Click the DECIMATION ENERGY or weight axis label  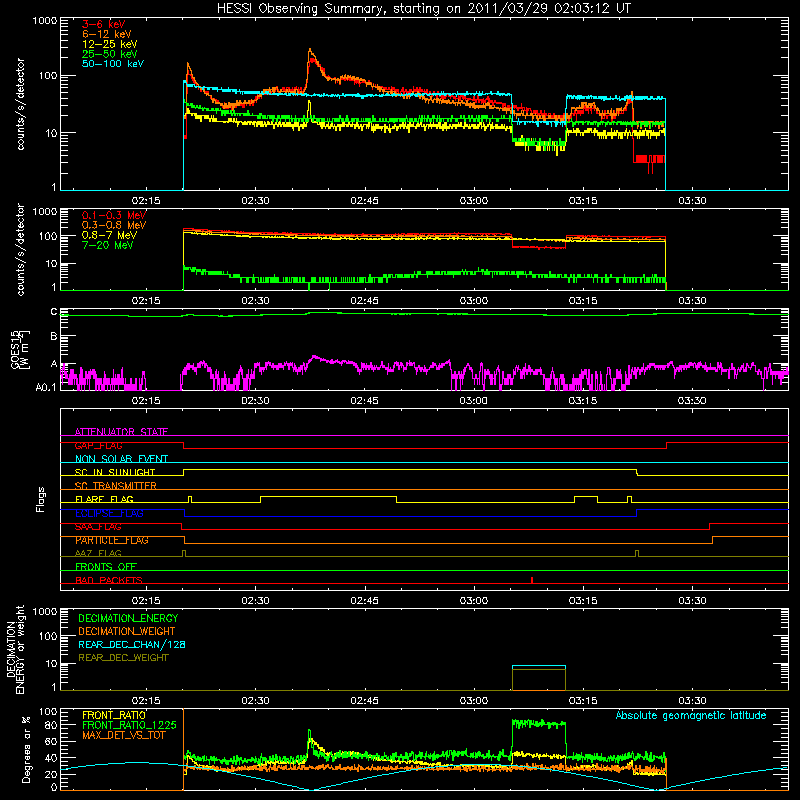pos(15,649)
